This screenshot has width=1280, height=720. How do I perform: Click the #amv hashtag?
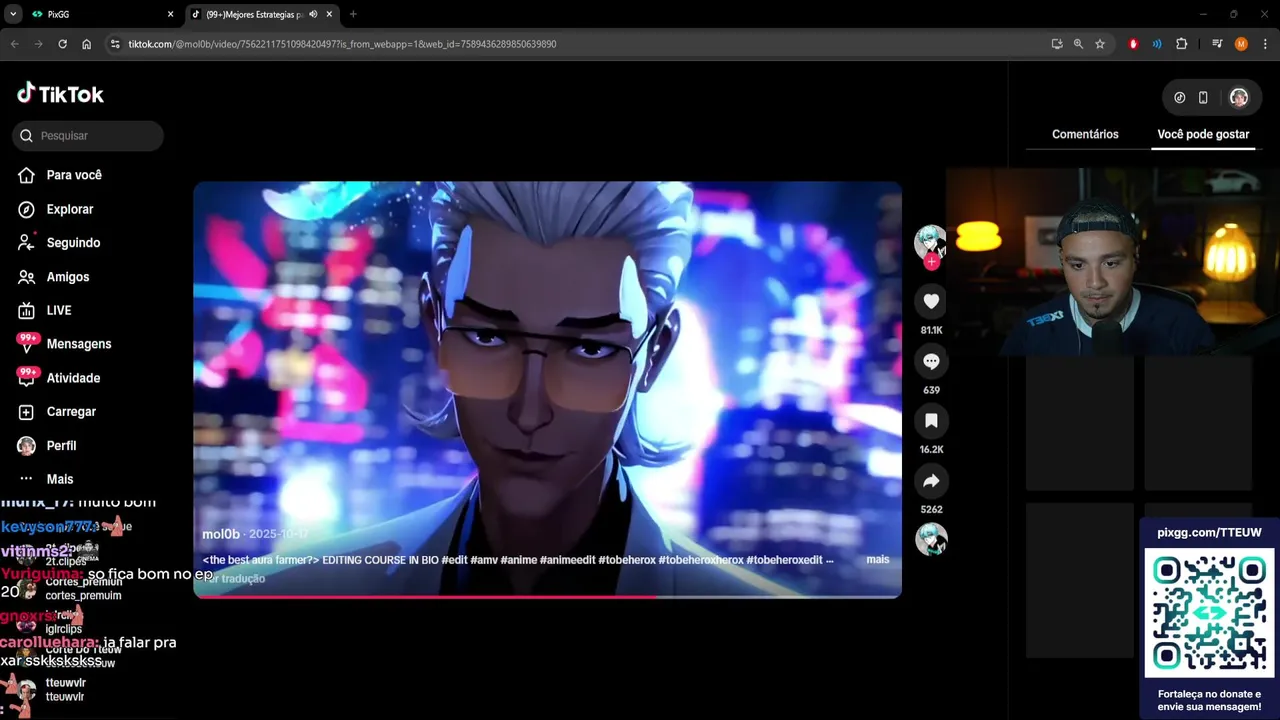pos(484,560)
